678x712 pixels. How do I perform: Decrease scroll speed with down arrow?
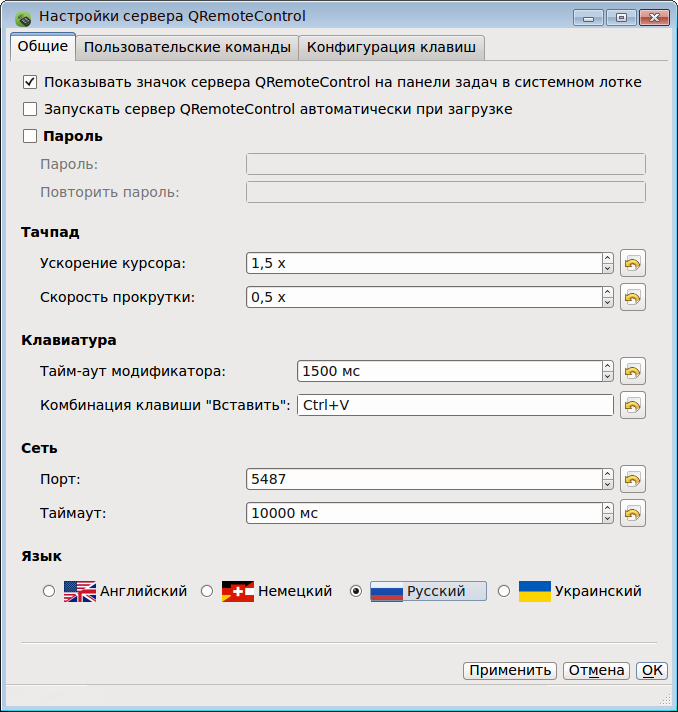608,302
